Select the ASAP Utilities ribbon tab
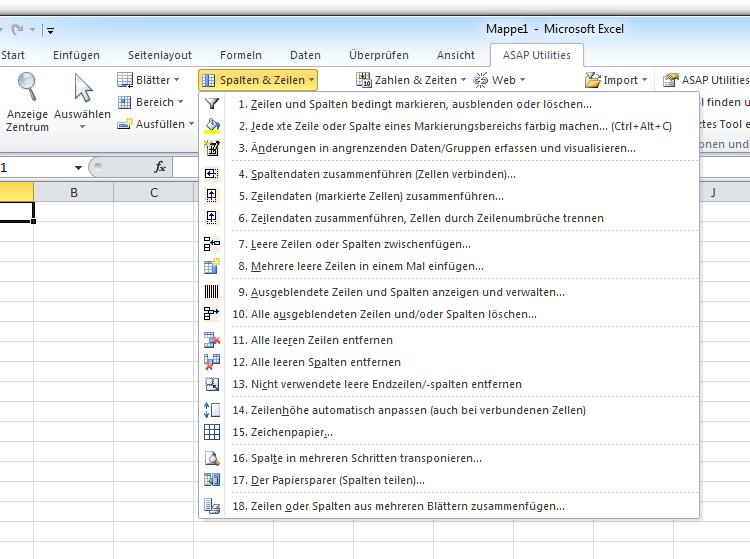750x559 pixels. (537, 55)
